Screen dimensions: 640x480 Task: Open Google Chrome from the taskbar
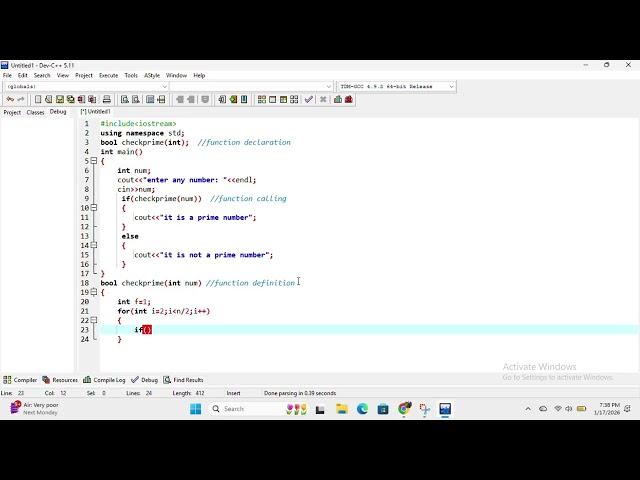(404, 409)
